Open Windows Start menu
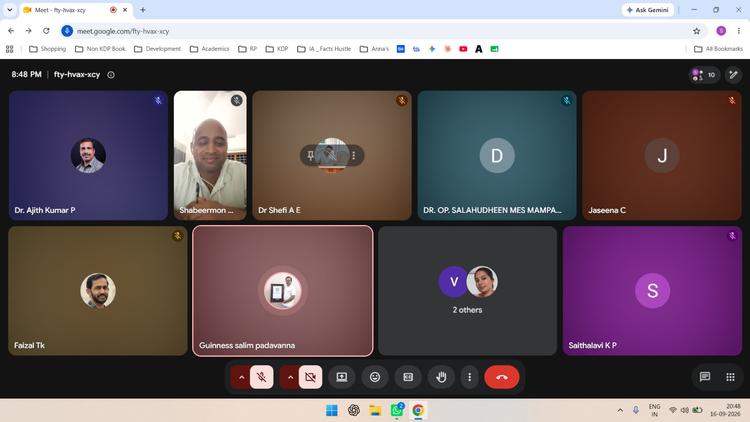The image size is (750, 422). [x=331, y=410]
